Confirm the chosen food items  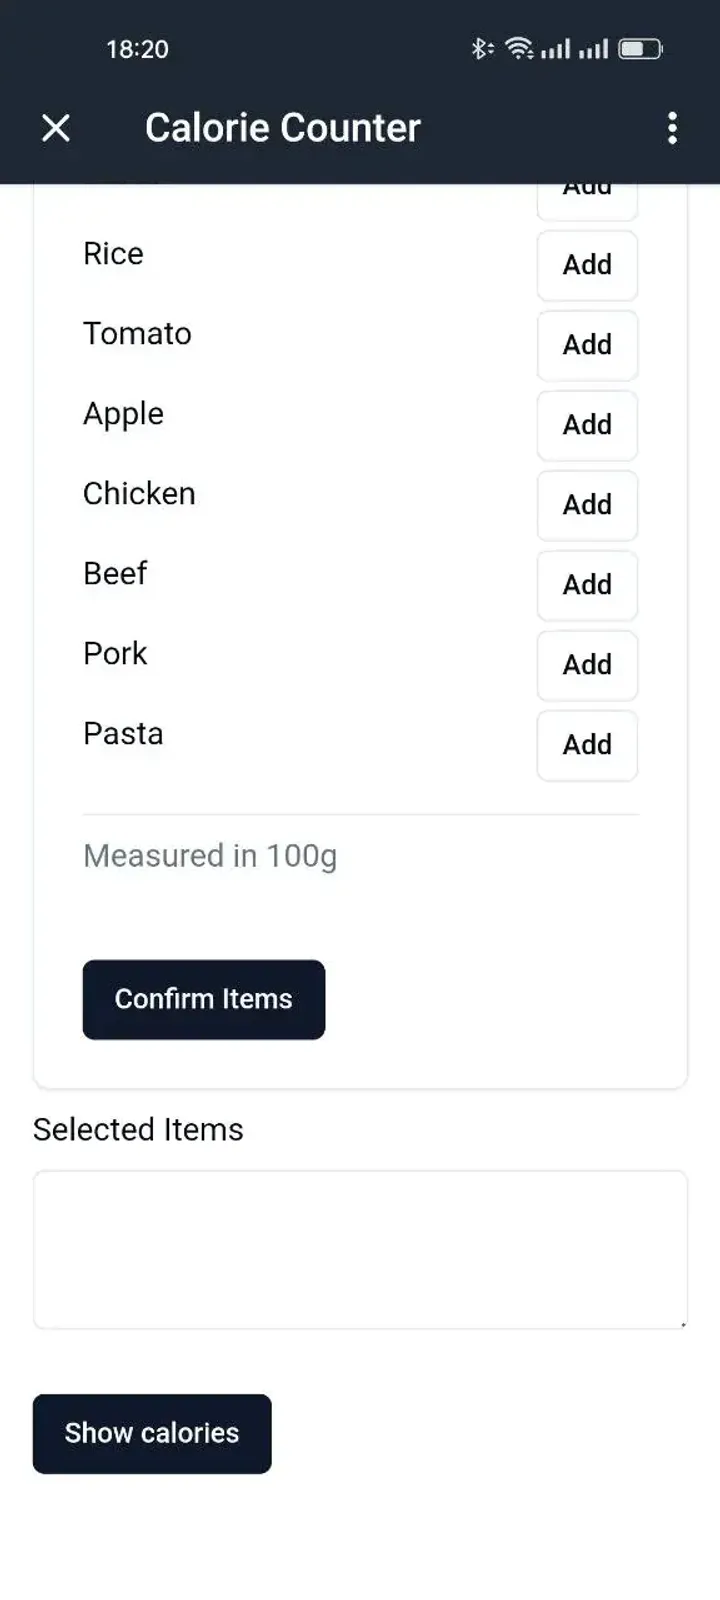click(x=204, y=999)
